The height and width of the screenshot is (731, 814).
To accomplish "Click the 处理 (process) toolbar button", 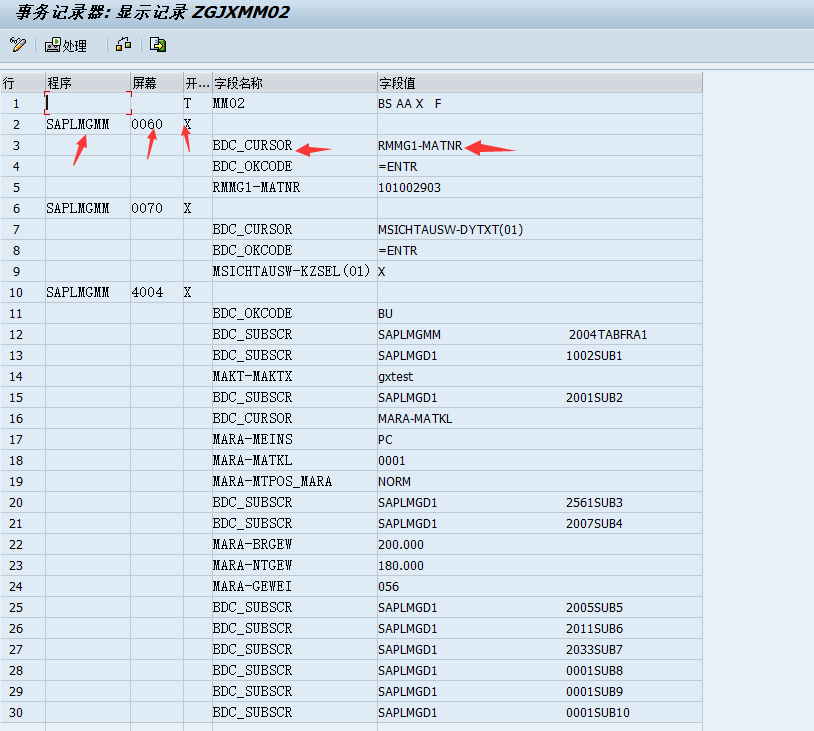I will click(x=66, y=46).
